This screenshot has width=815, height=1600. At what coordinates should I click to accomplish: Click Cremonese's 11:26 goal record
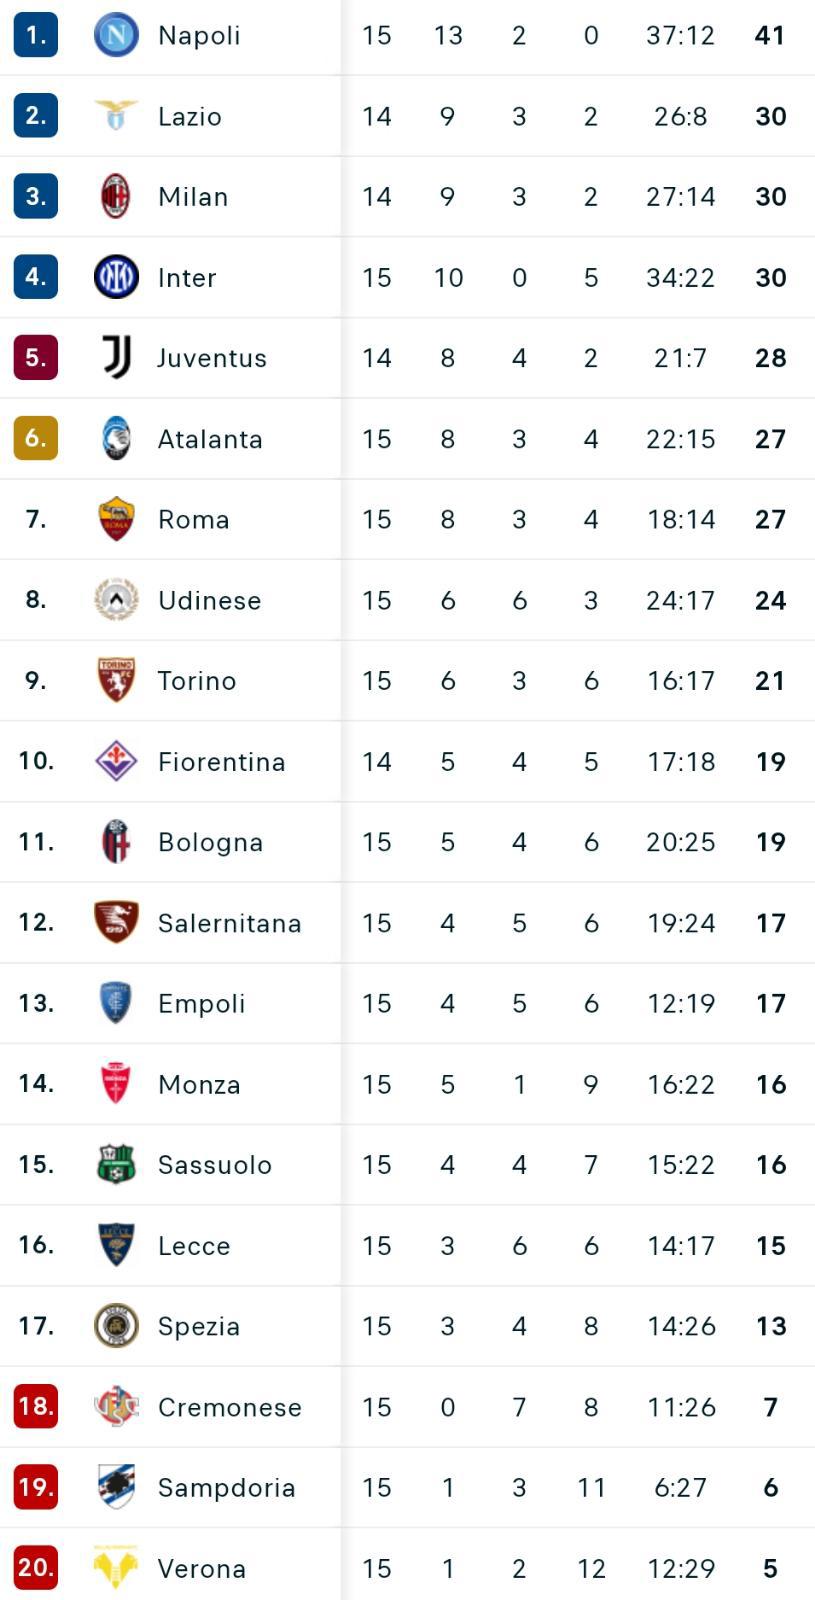tap(681, 1407)
